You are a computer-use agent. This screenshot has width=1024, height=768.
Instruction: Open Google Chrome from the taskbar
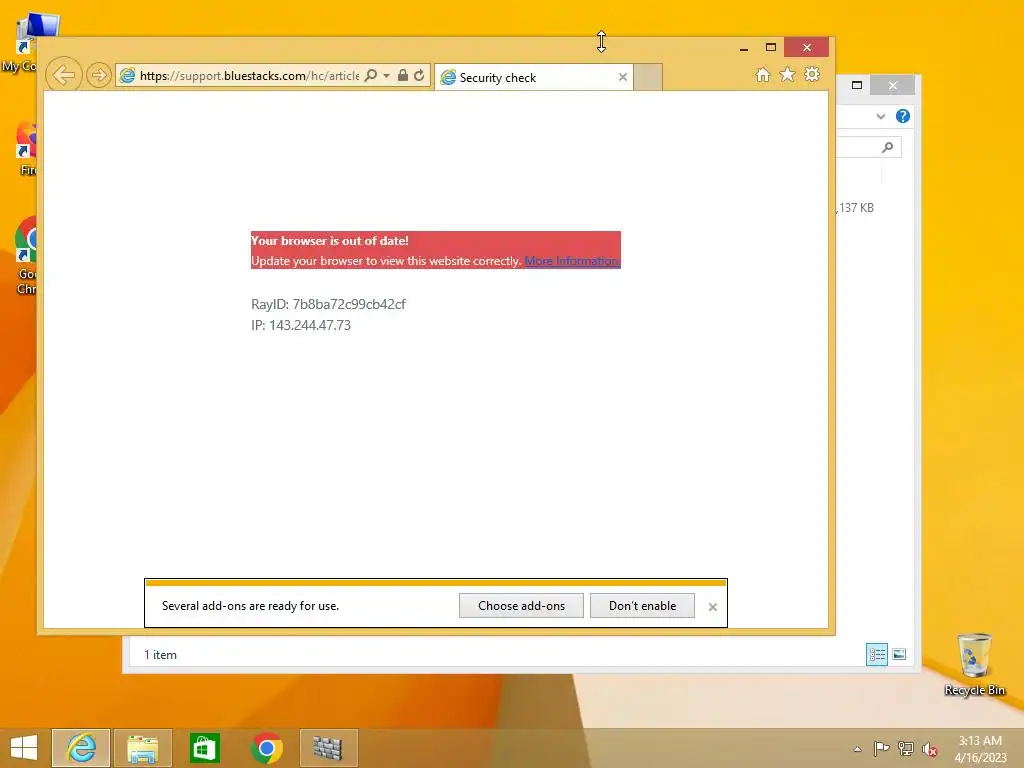(266, 748)
